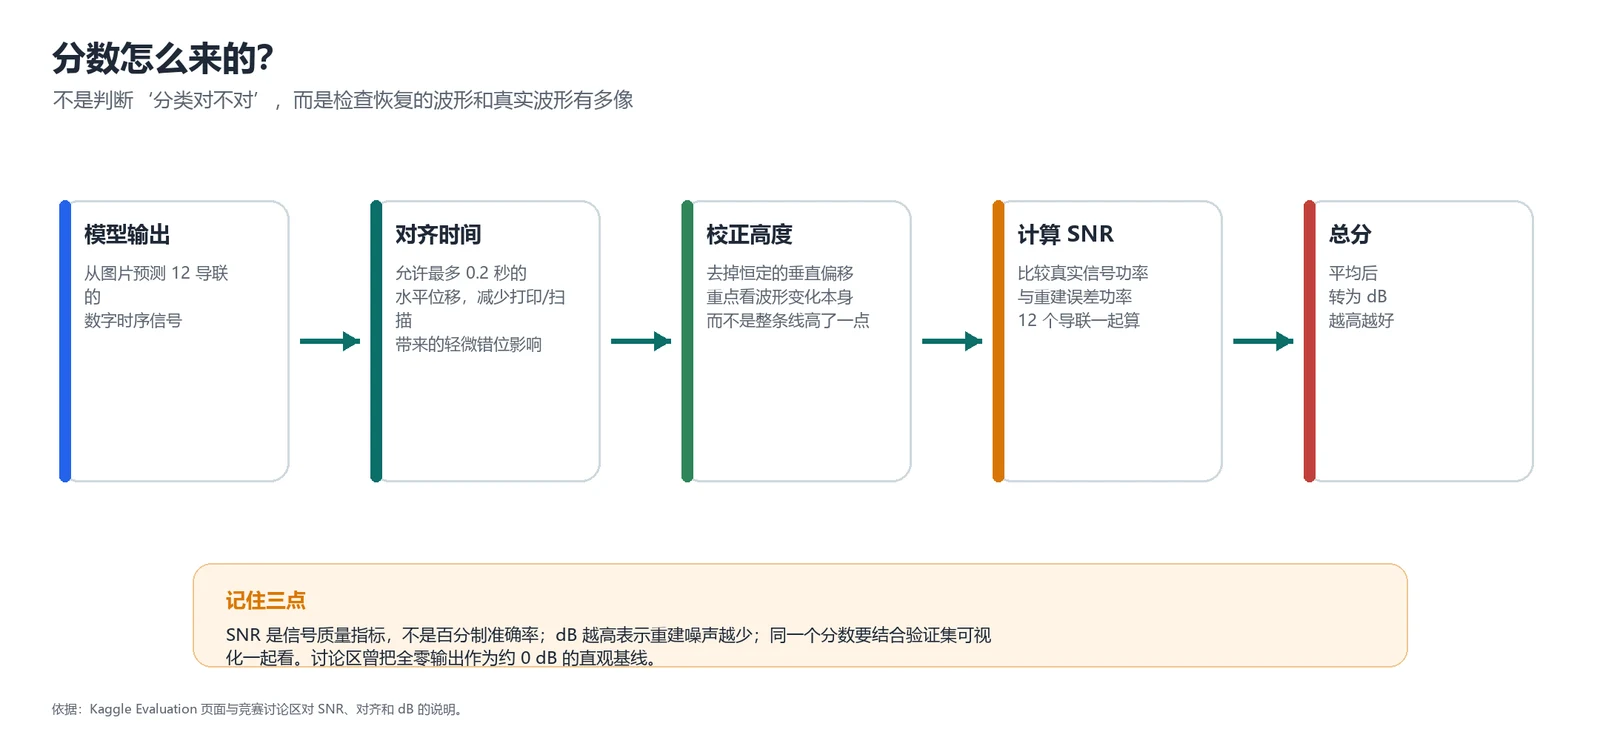The height and width of the screenshot is (741, 1600).
Task: Click the text 转为 dB
Action: click(x=1358, y=297)
